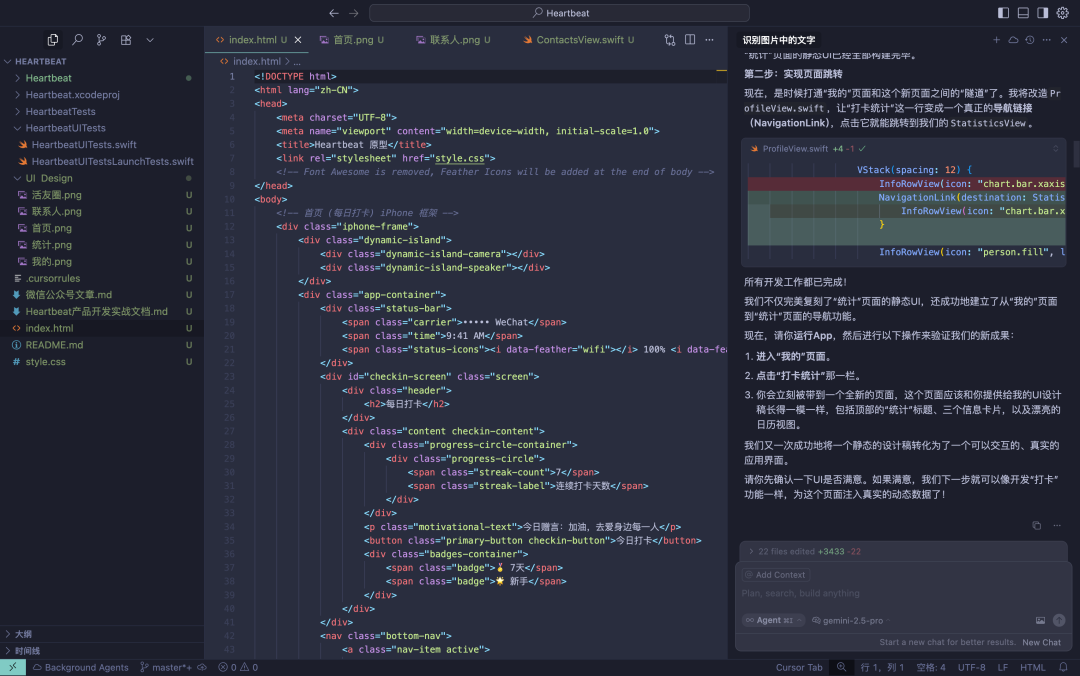Viewport: 1080px width, 676px height.
Task: Click the settings gear in title bar
Action: point(1062,12)
